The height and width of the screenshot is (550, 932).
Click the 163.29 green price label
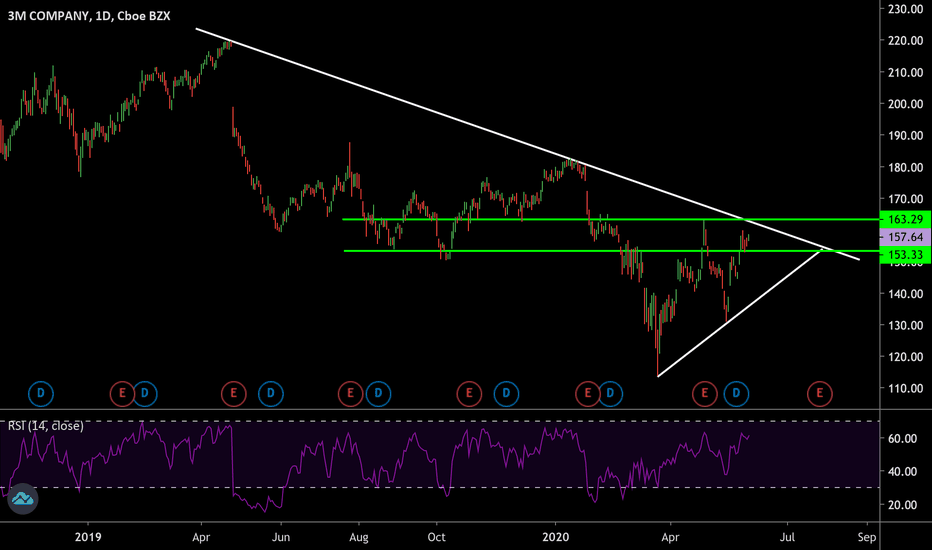tap(905, 219)
